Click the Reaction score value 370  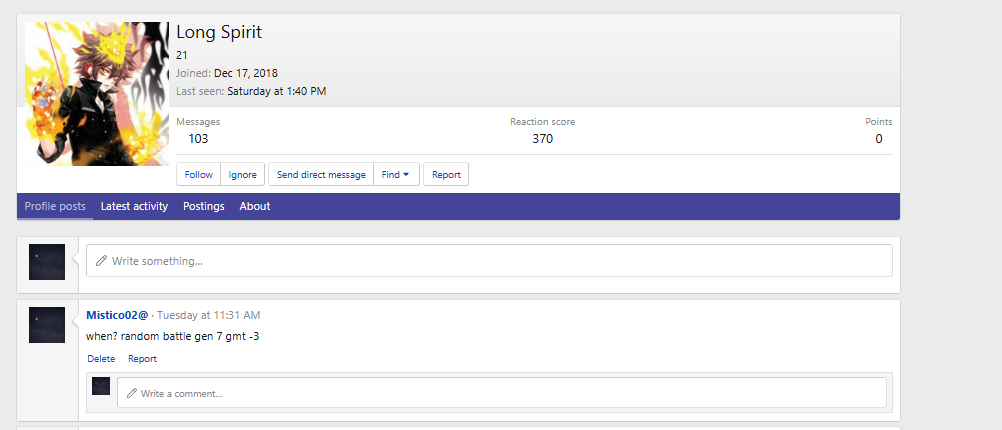point(543,139)
